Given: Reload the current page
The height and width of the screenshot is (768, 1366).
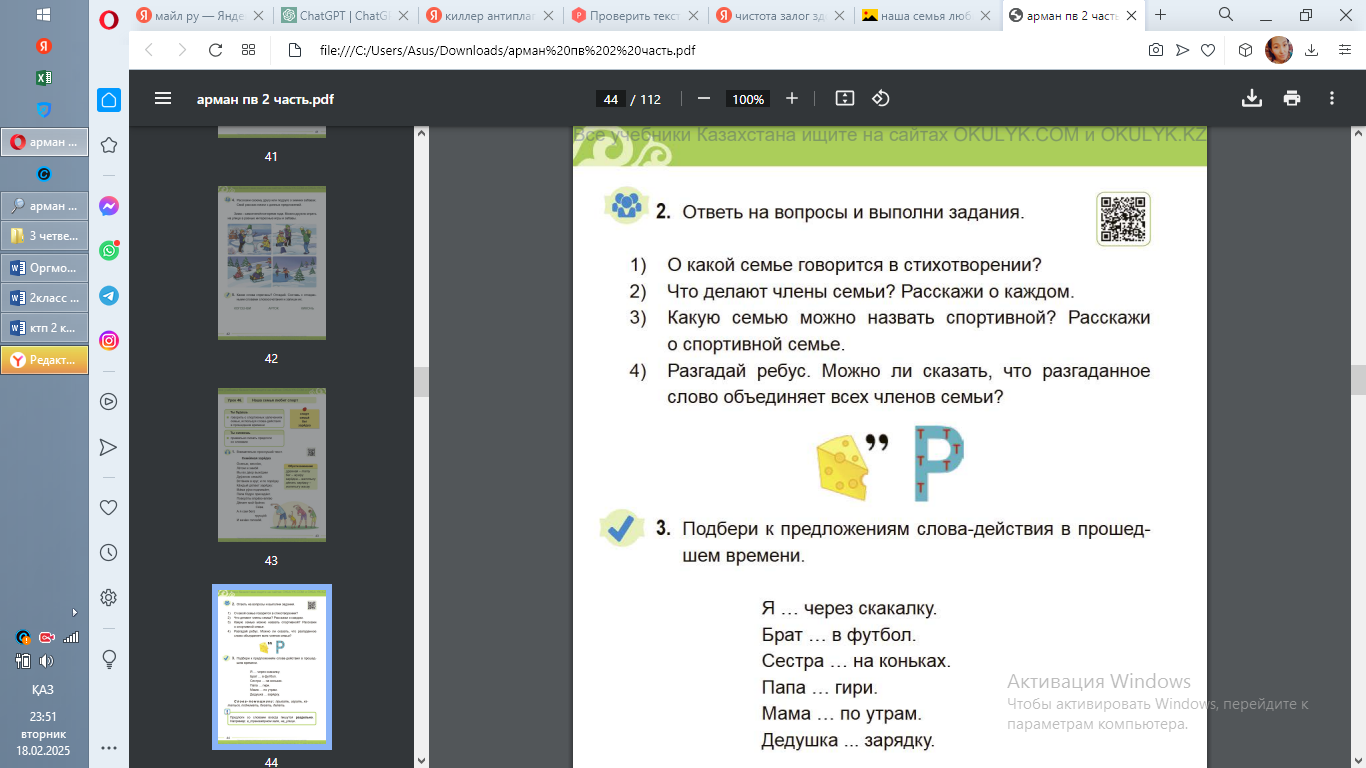Looking at the screenshot, I should 215,50.
